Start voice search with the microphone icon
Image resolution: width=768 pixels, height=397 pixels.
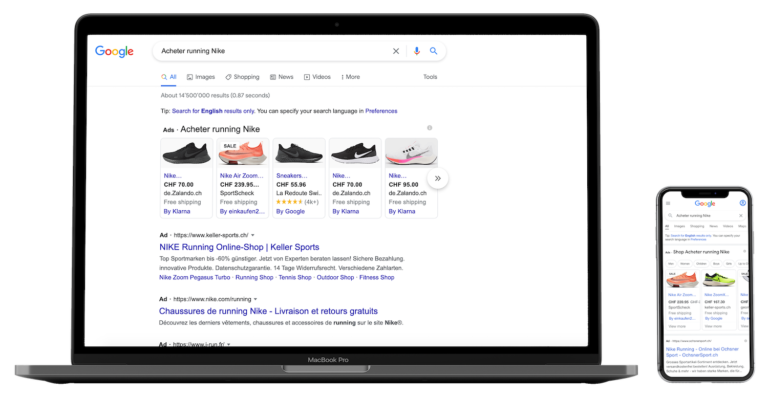click(x=416, y=51)
